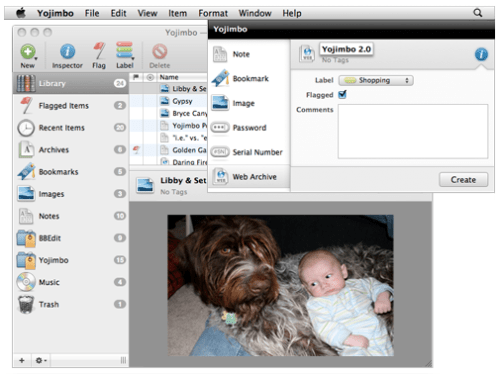
Task: Click the dog and baby photo preview
Action: (280, 285)
